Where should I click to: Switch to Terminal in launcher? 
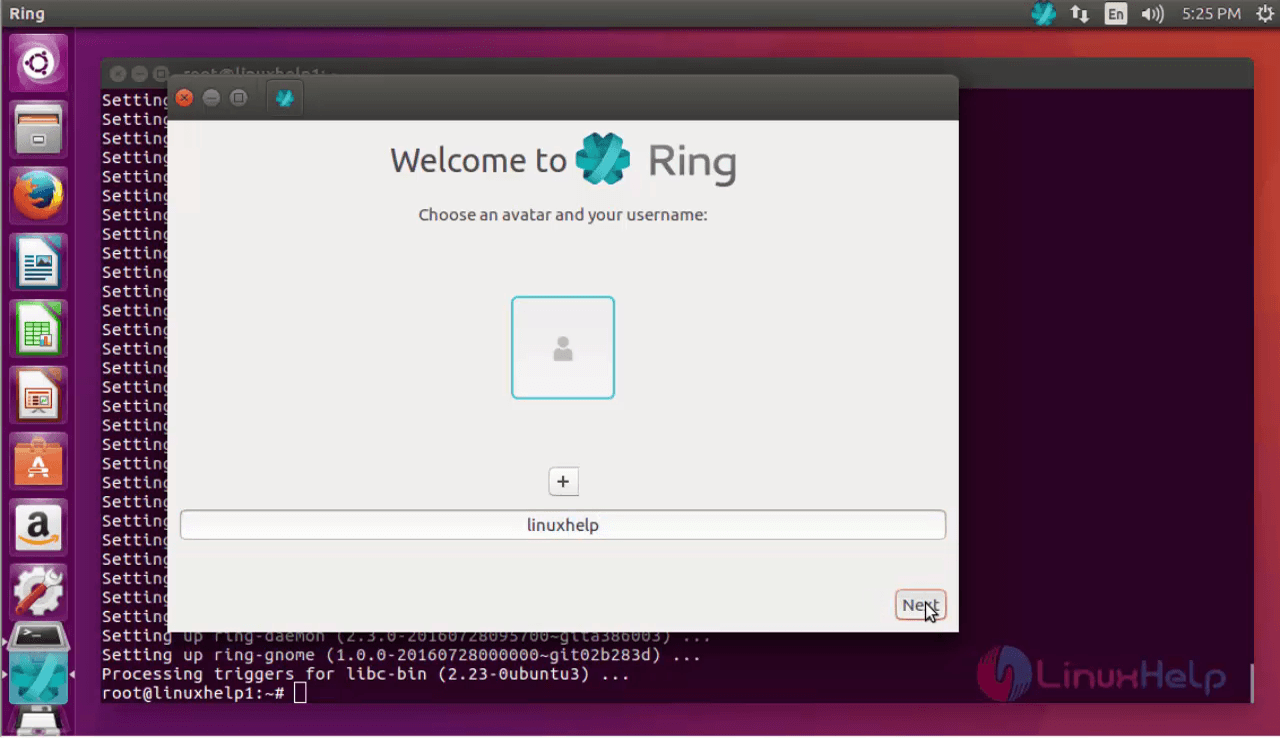pos(39,637)
